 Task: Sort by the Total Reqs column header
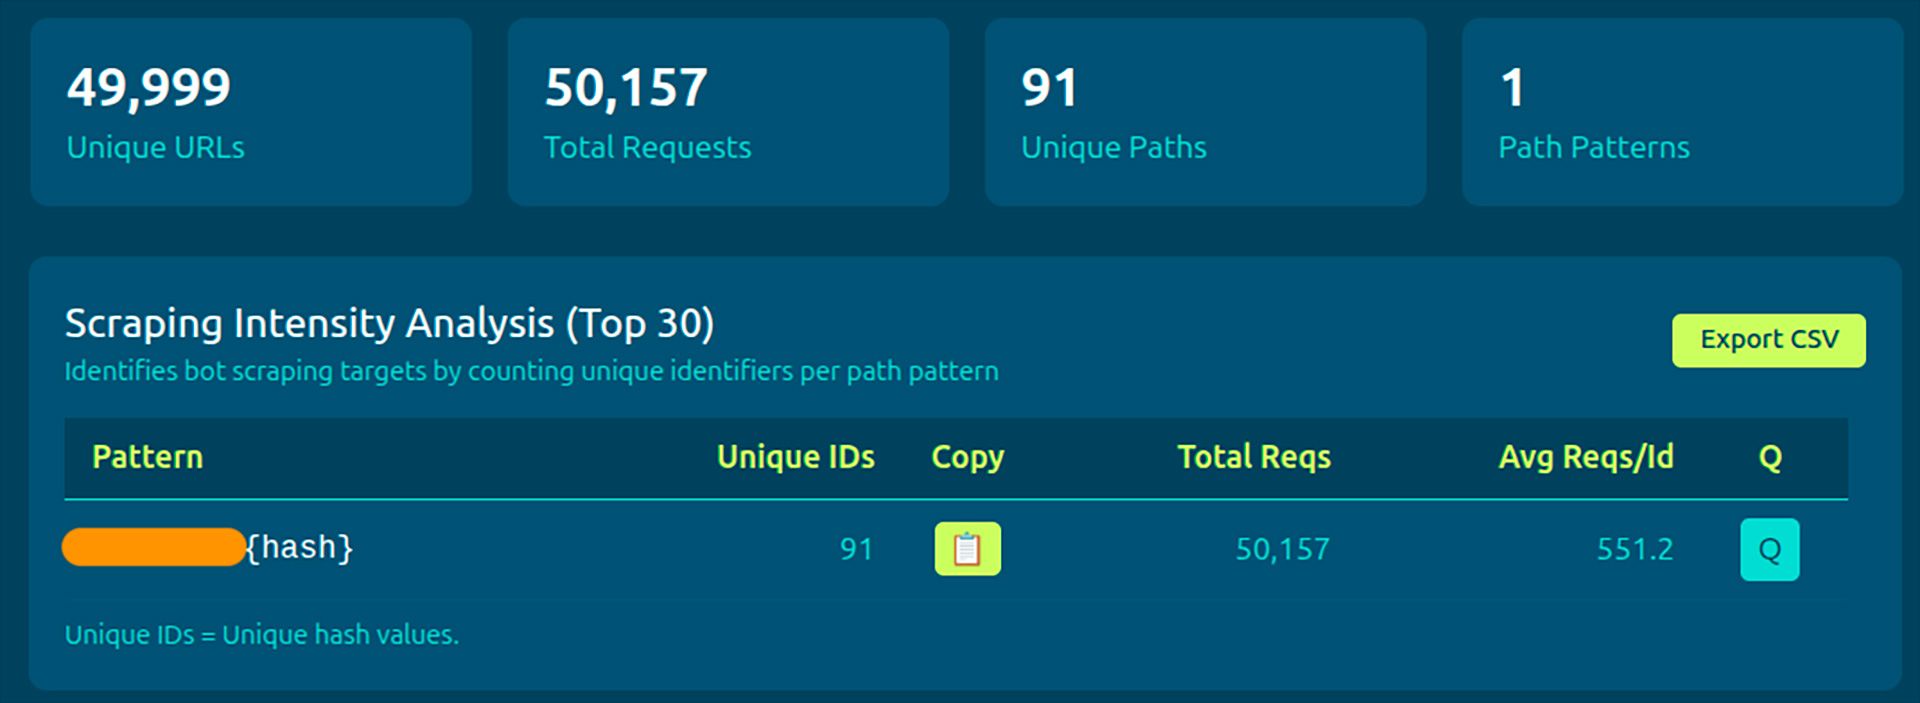click(1253, 457)
